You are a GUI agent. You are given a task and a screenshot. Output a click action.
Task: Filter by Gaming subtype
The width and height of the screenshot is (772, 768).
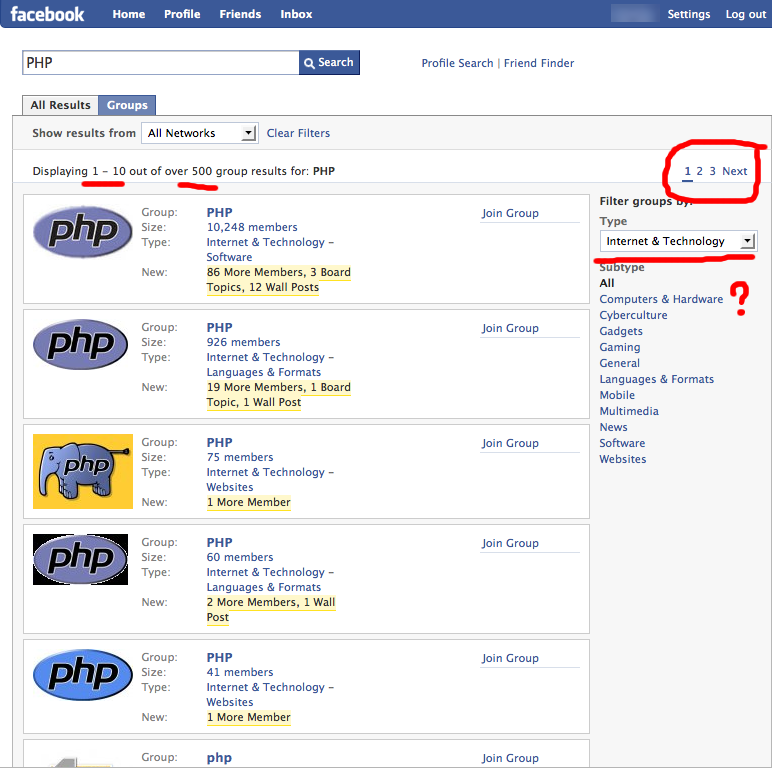coord(620,347)
